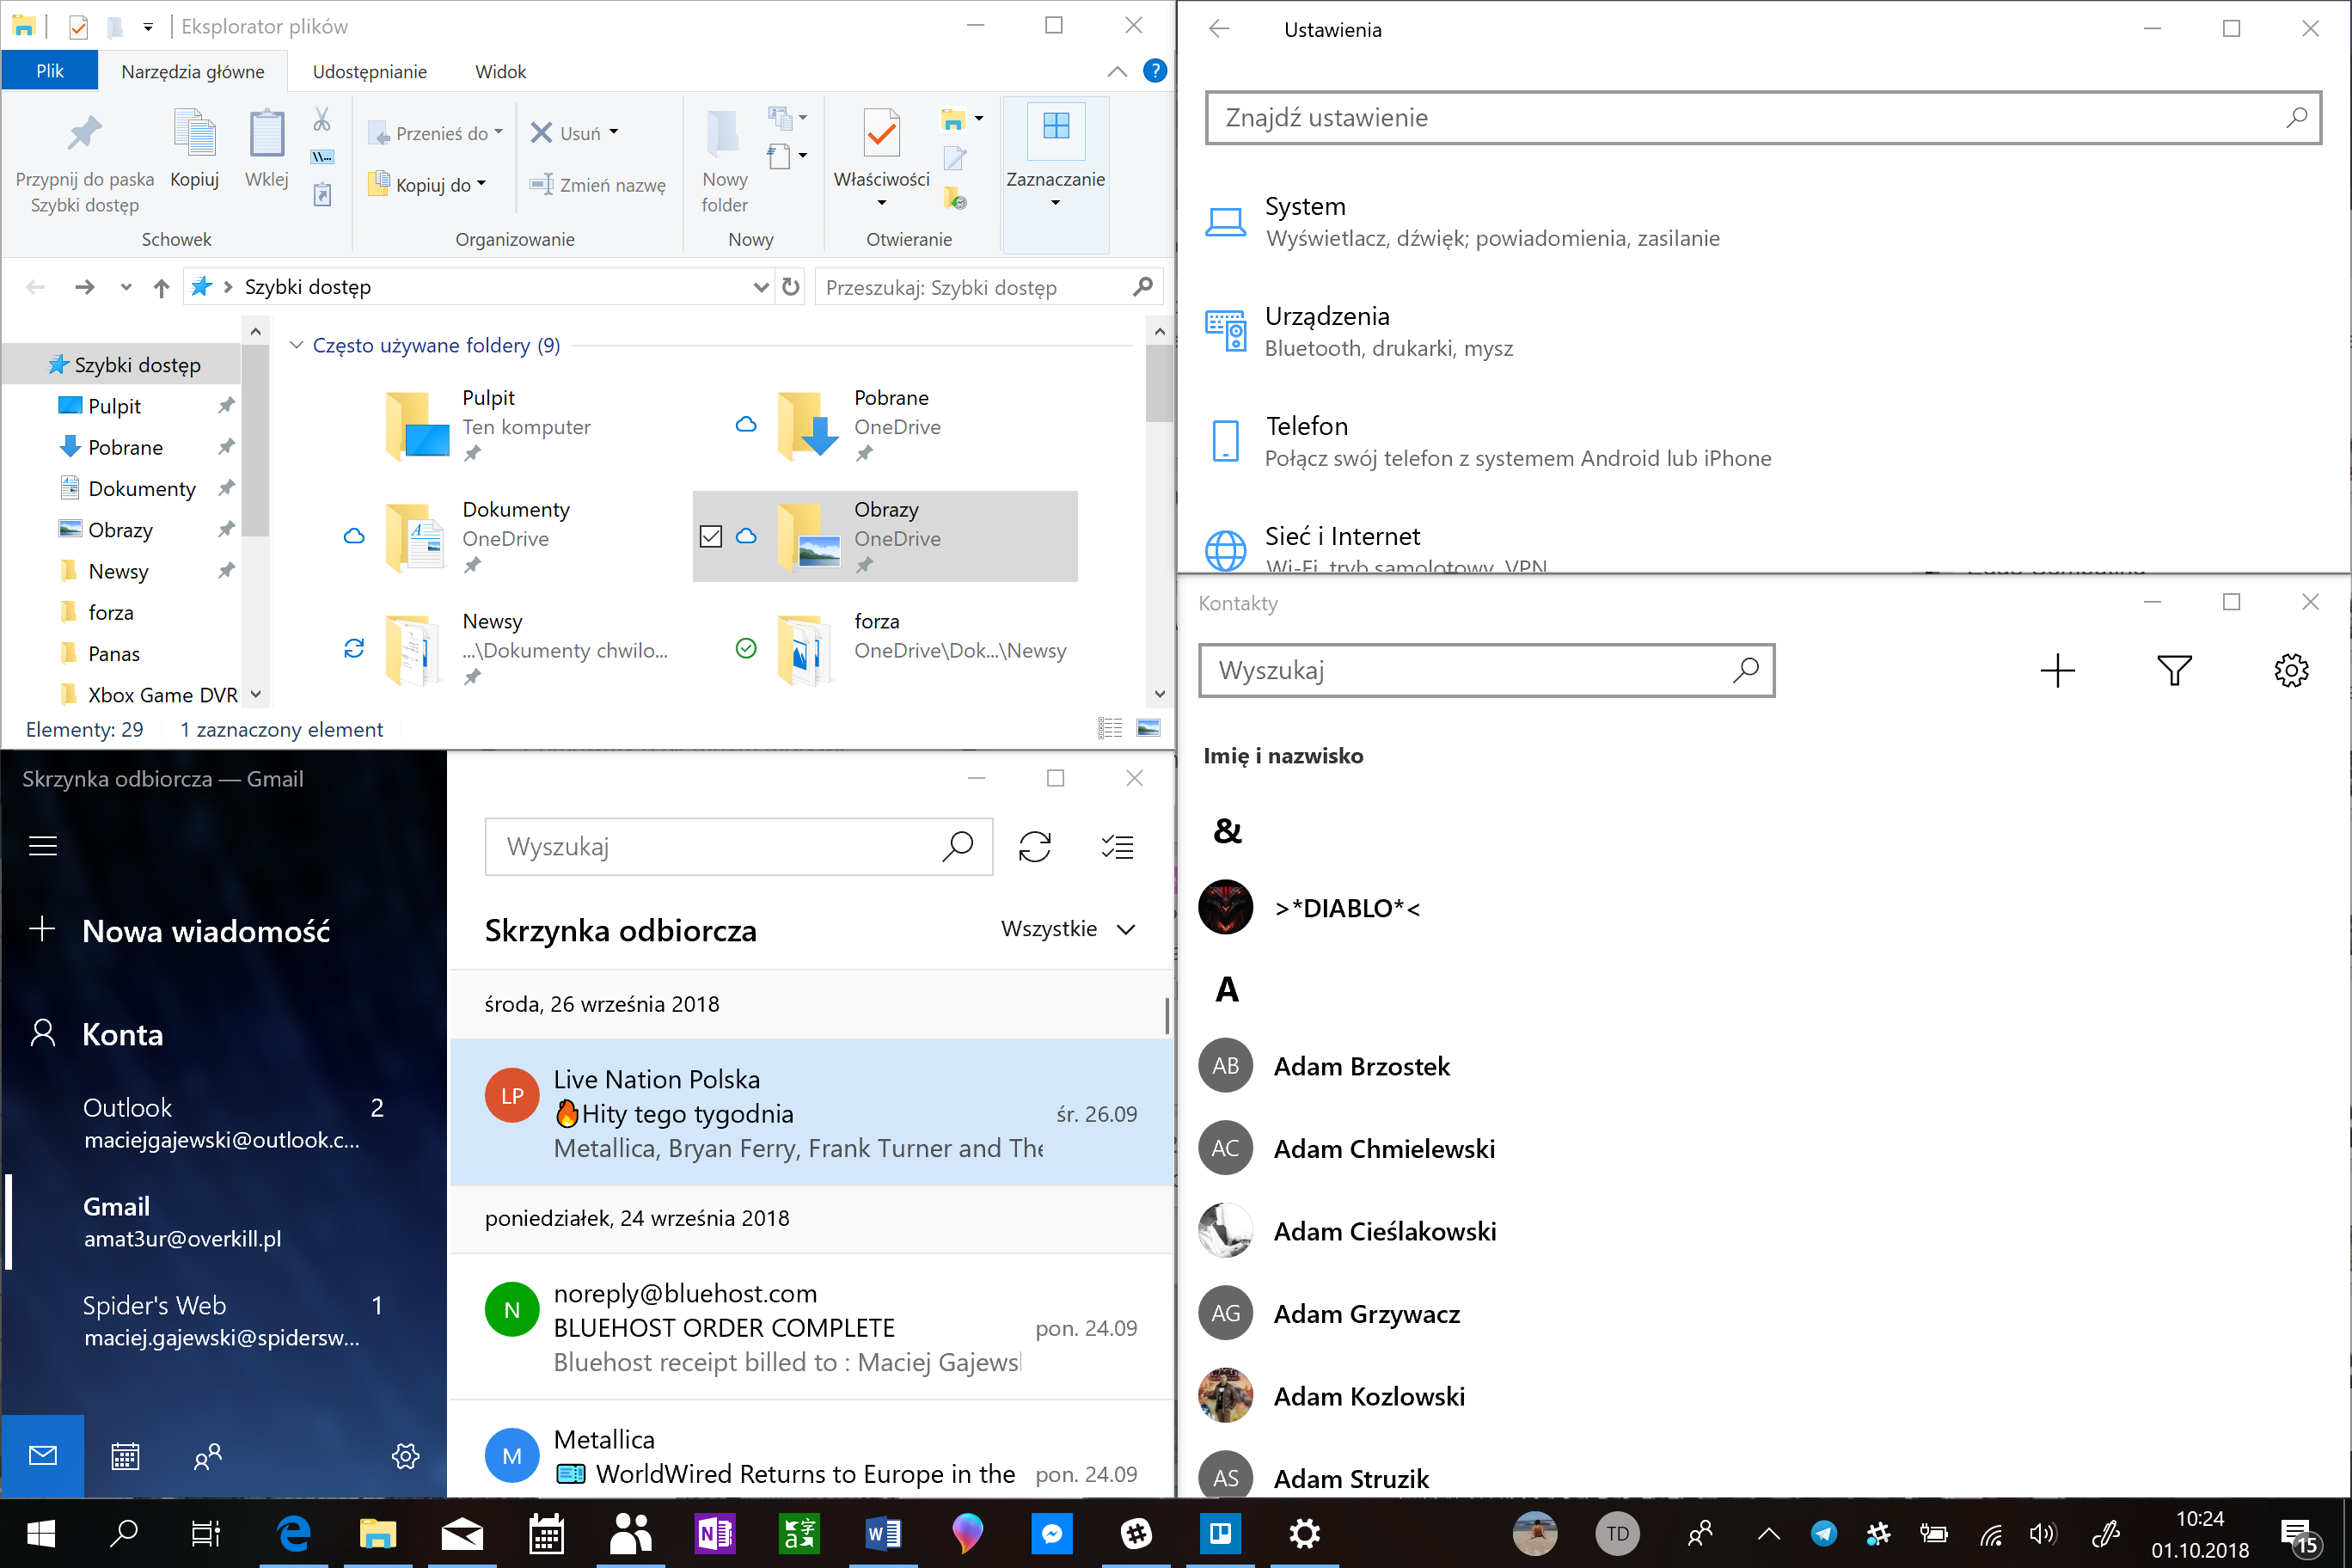Switch to details view in Explorer status bar
2352x1568 pixels.
pyautogui.click(x=1110, y=728)
